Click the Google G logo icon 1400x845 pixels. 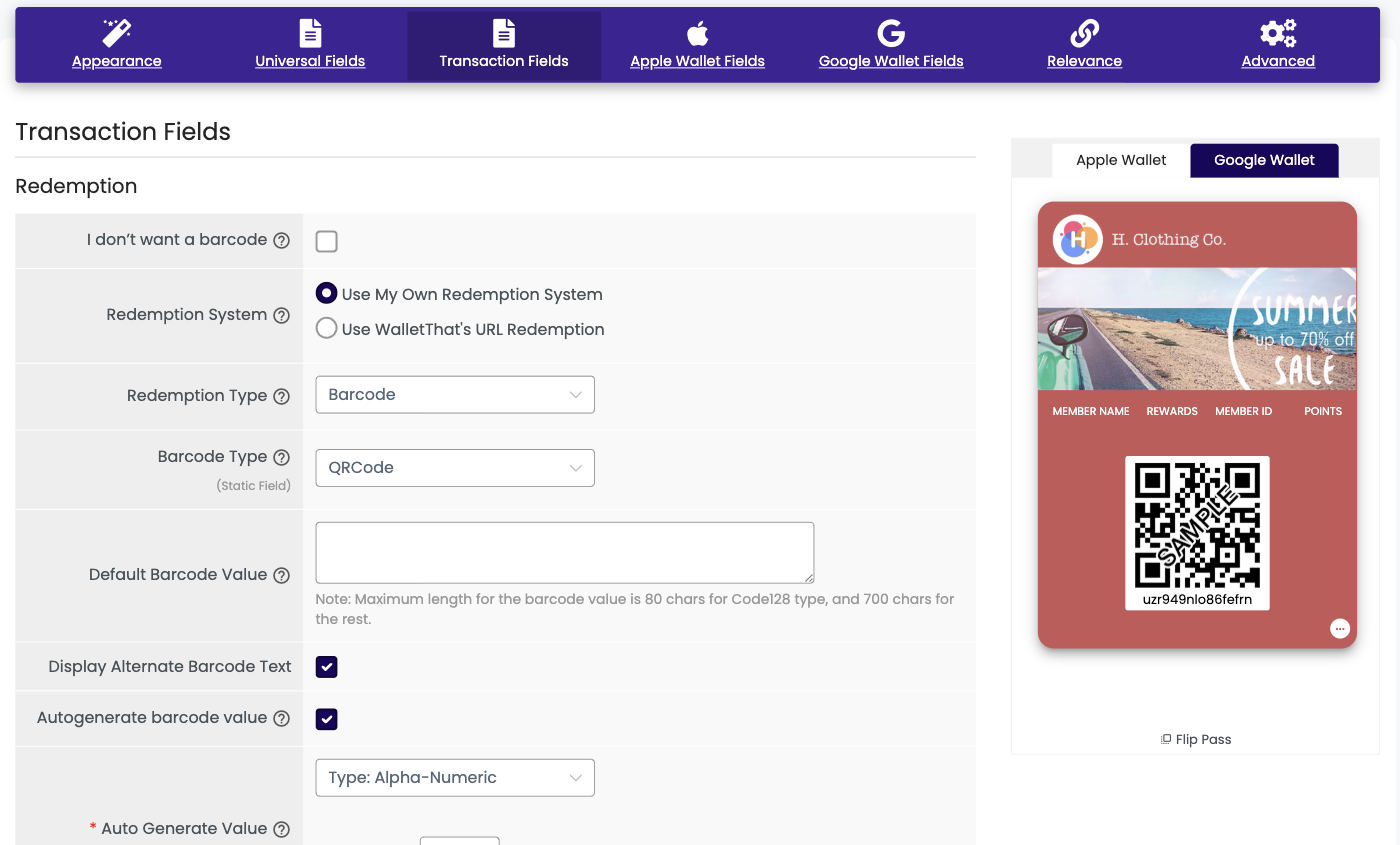click(891, 33)
